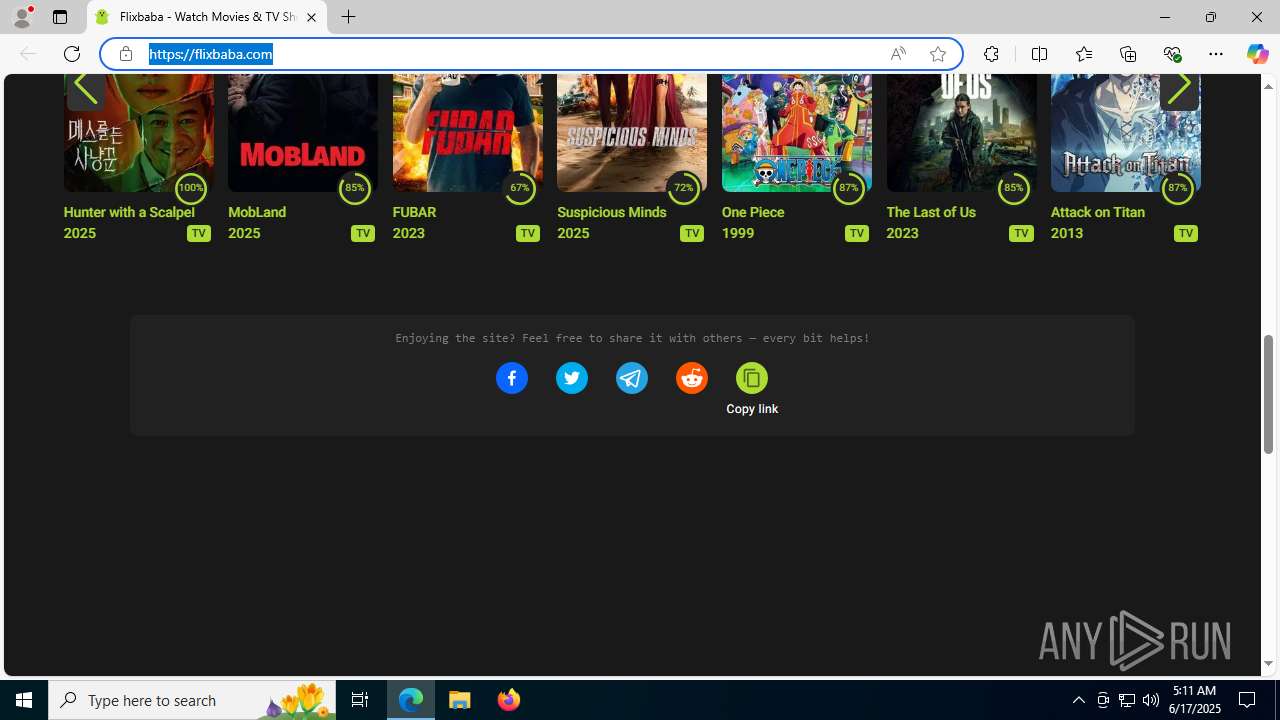This screenshot has width=1280, height=720.
Task: Open the Suspicious Minds title link
Action: click(x=611, y=212)
